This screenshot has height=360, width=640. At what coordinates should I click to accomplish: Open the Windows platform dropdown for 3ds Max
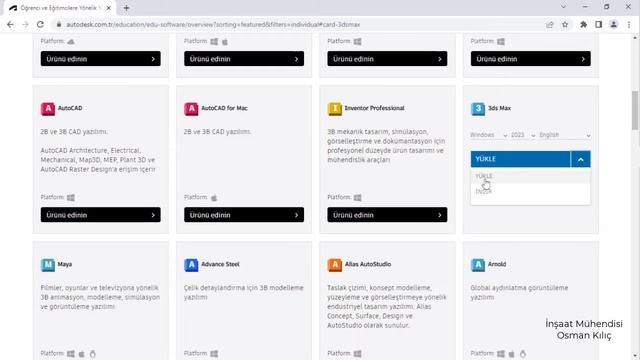point(488,135)
